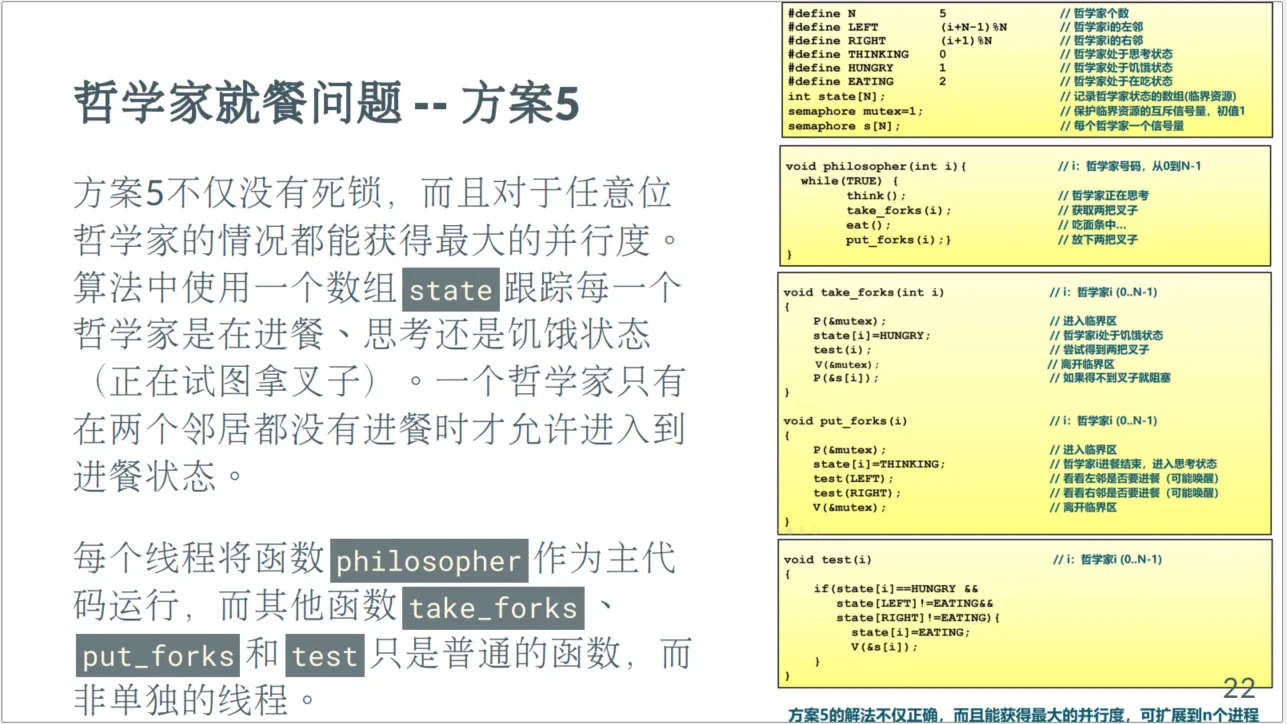Click the '#define THINKING' code line
1287x724 pixels.
(867, 54)
